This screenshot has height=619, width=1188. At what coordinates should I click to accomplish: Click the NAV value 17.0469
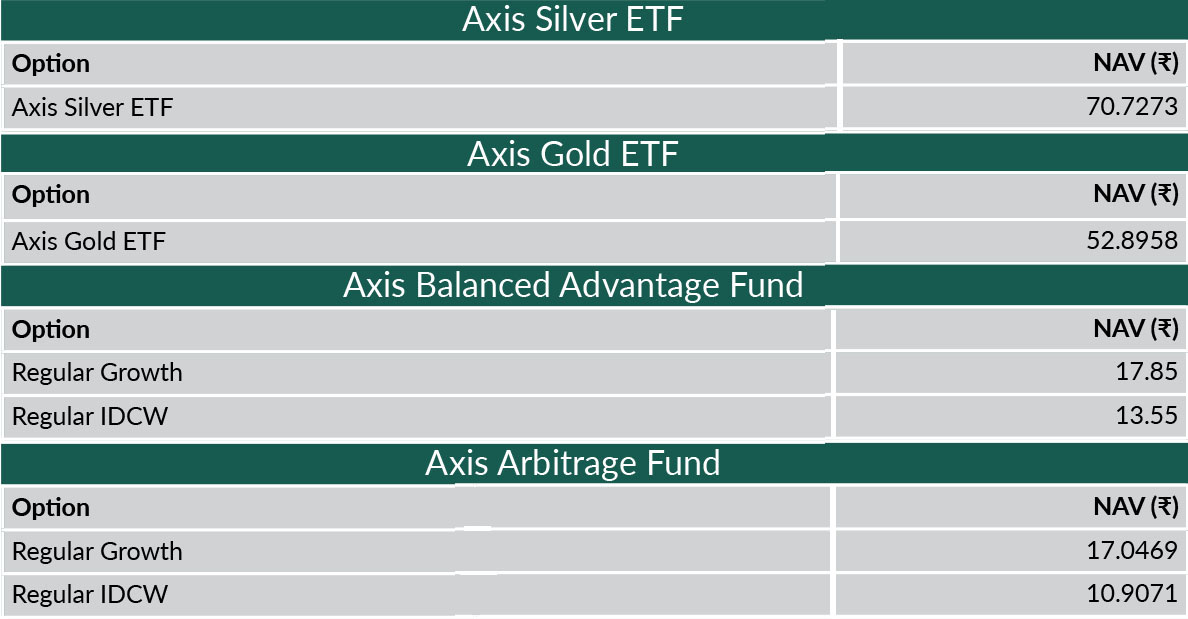pos(1132,550)
